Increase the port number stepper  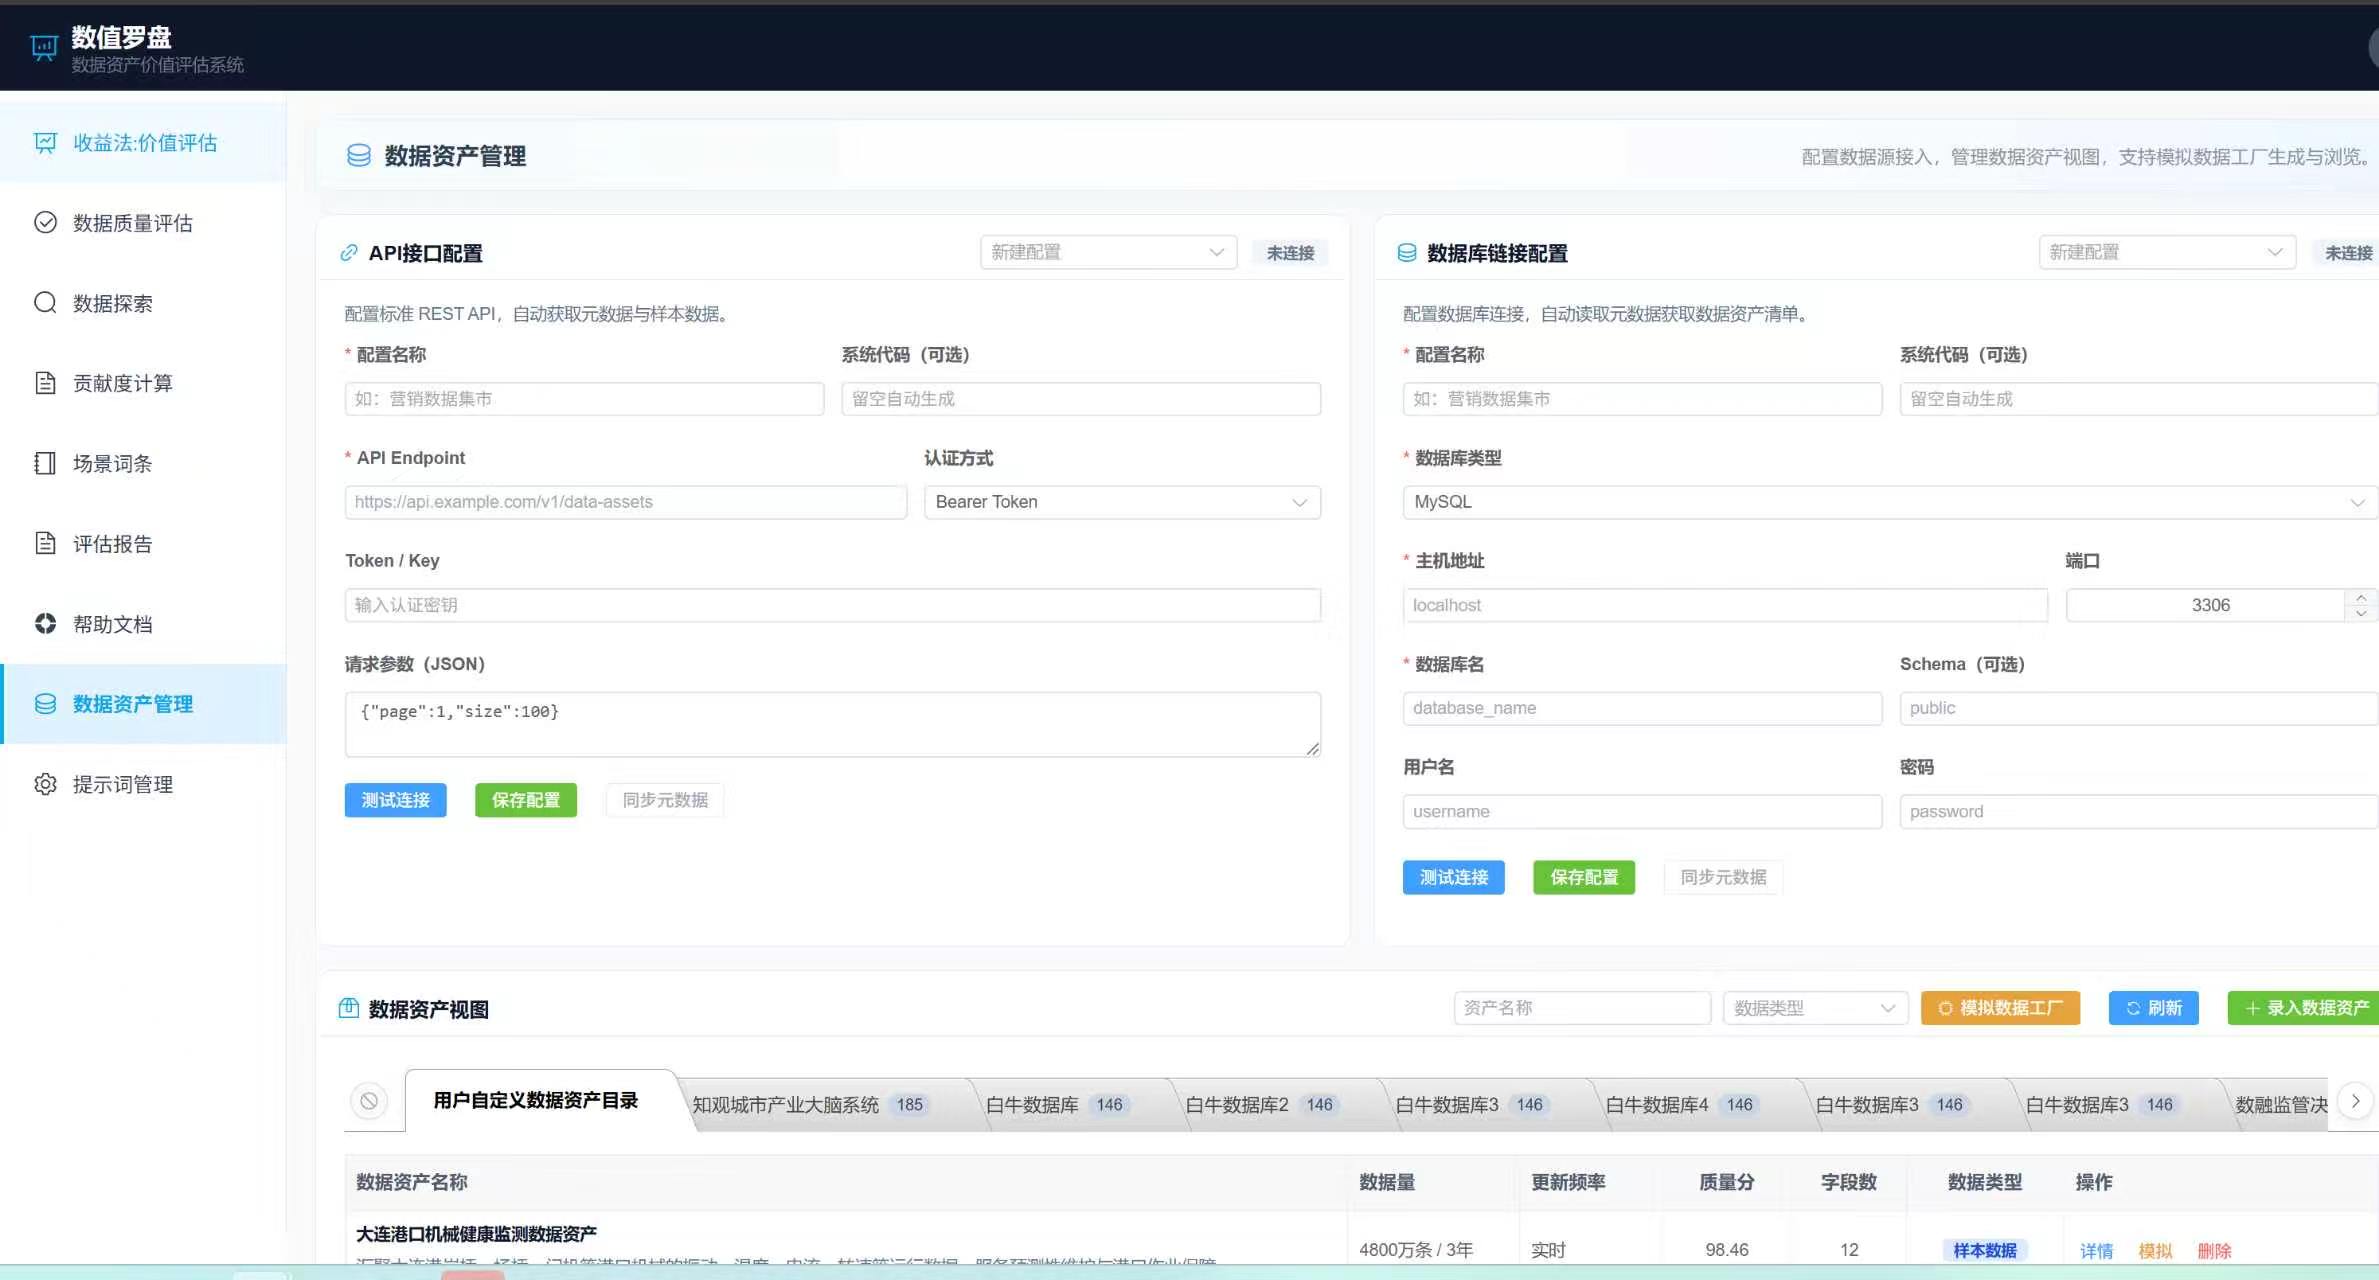2361,597
